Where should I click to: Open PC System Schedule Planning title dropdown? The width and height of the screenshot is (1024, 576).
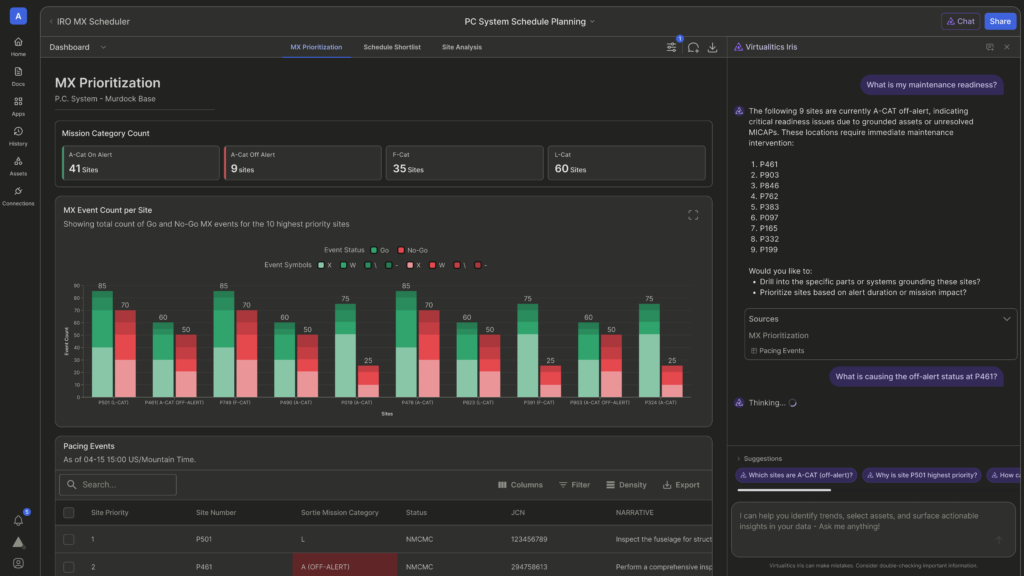coord(529,22)
